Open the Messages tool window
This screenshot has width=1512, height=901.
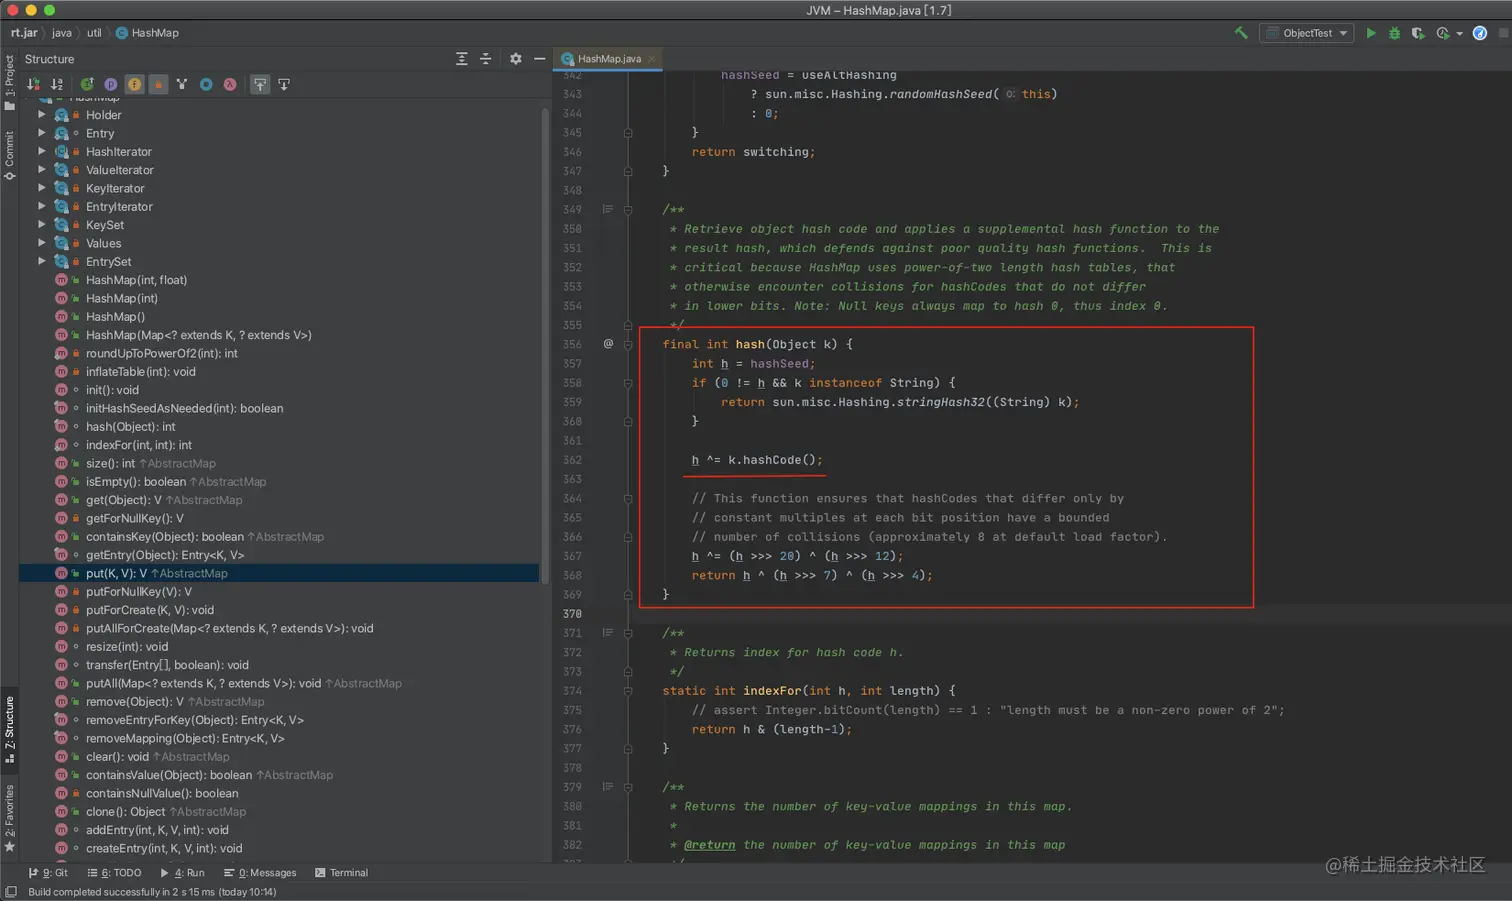pyautogui.click(x=260, y=873)
